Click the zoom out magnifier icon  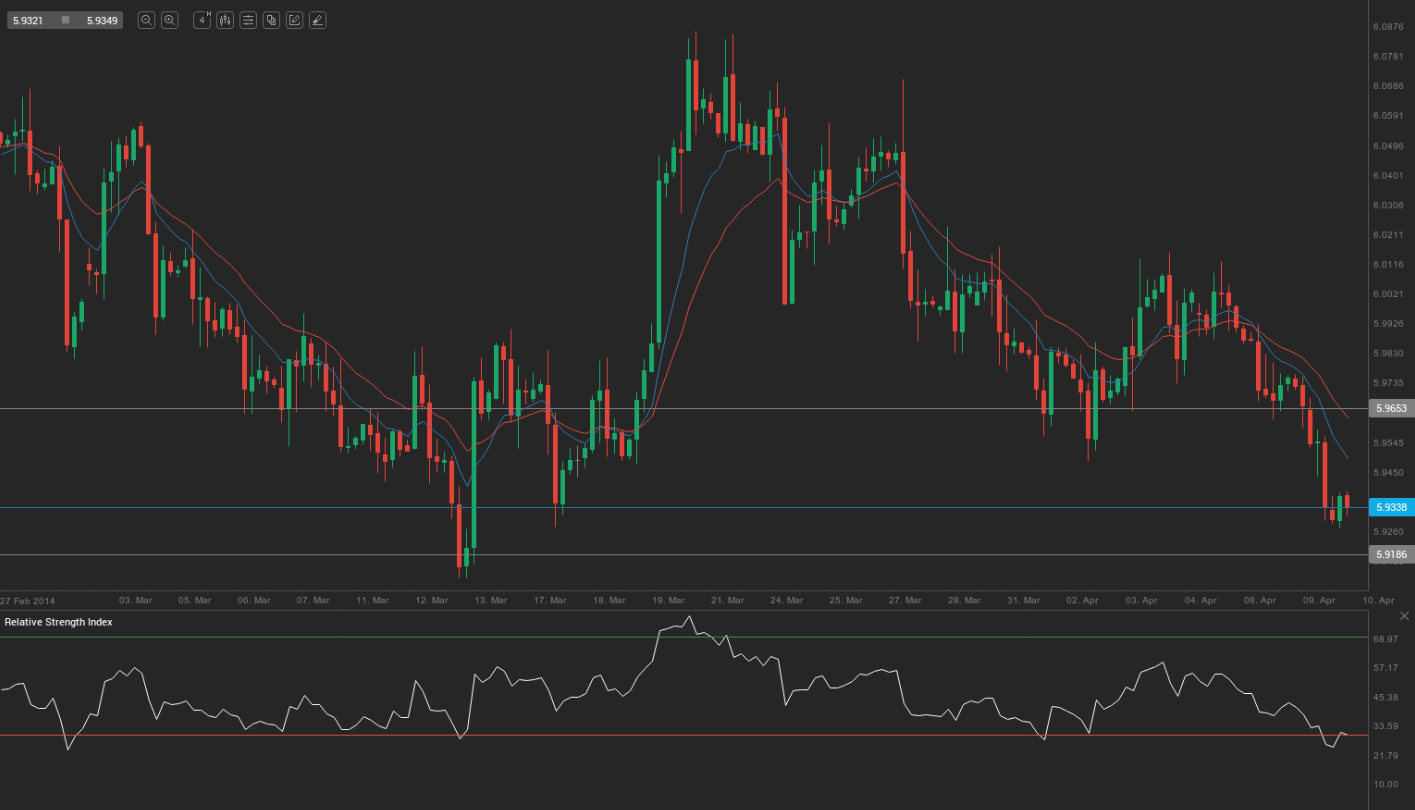146,20
